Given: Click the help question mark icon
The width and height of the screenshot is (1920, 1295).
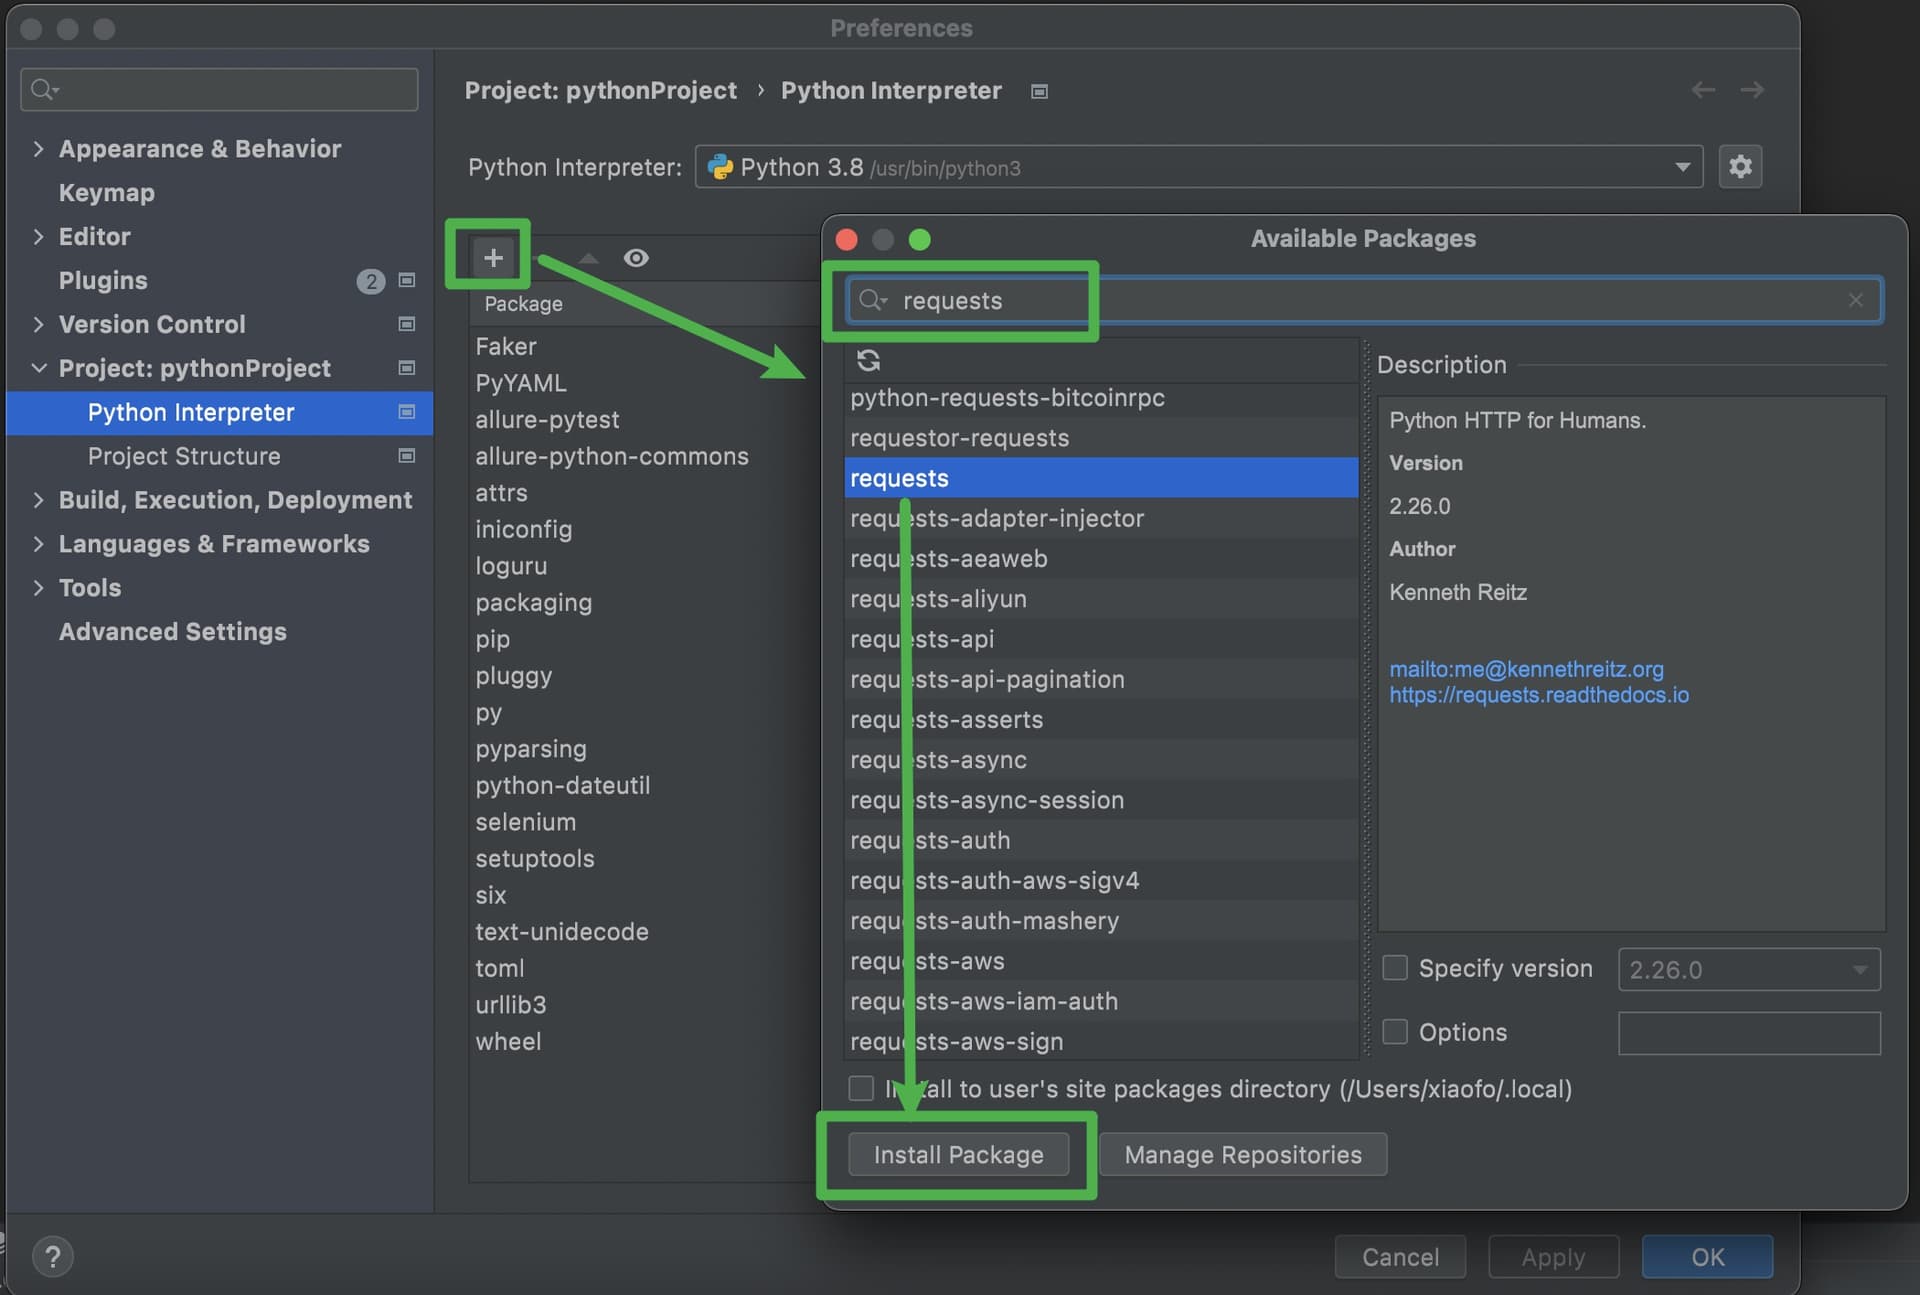Looking at the screenshot, I should click(52, 1256).
